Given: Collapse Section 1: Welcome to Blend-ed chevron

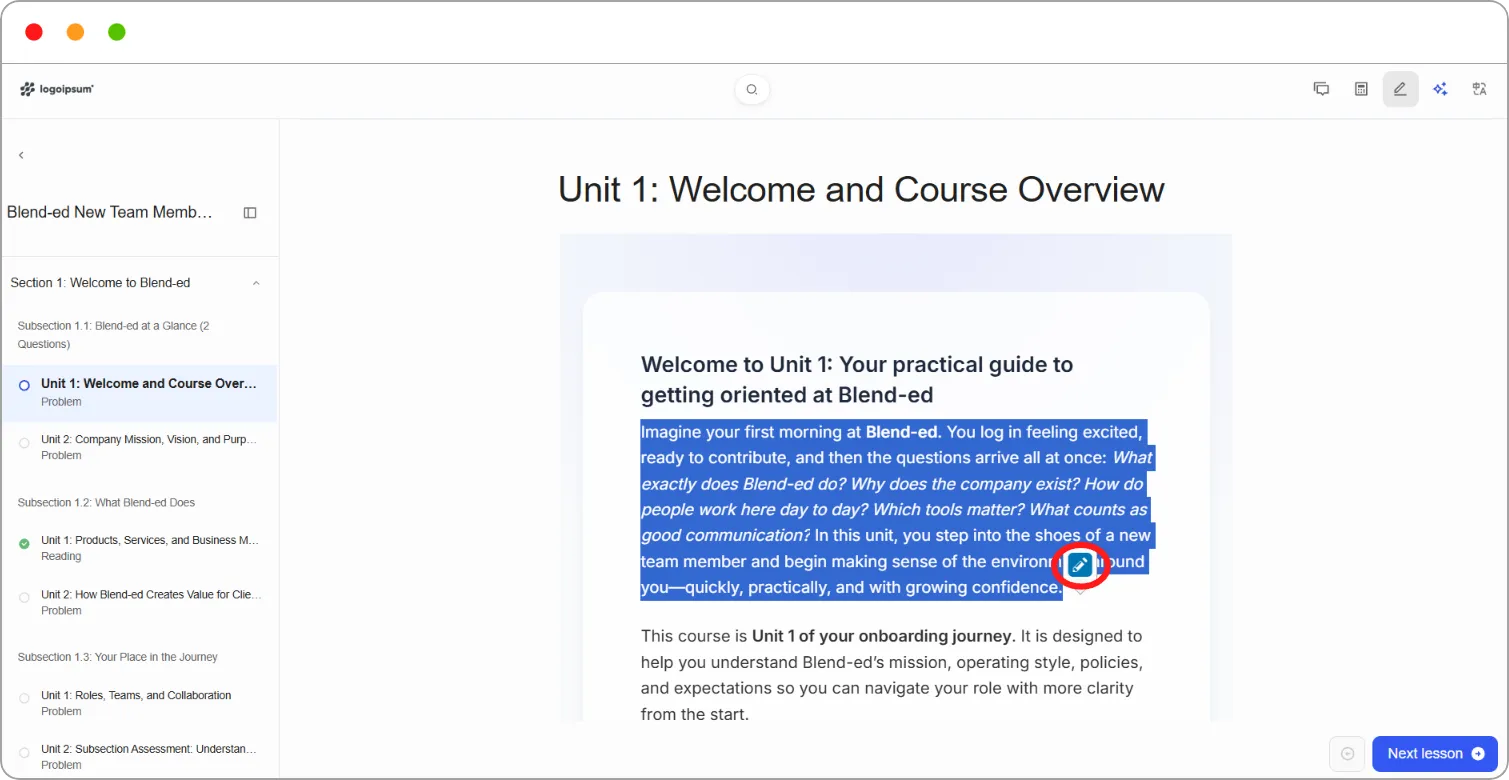Looking at the screenshot, I should point(256,283).
